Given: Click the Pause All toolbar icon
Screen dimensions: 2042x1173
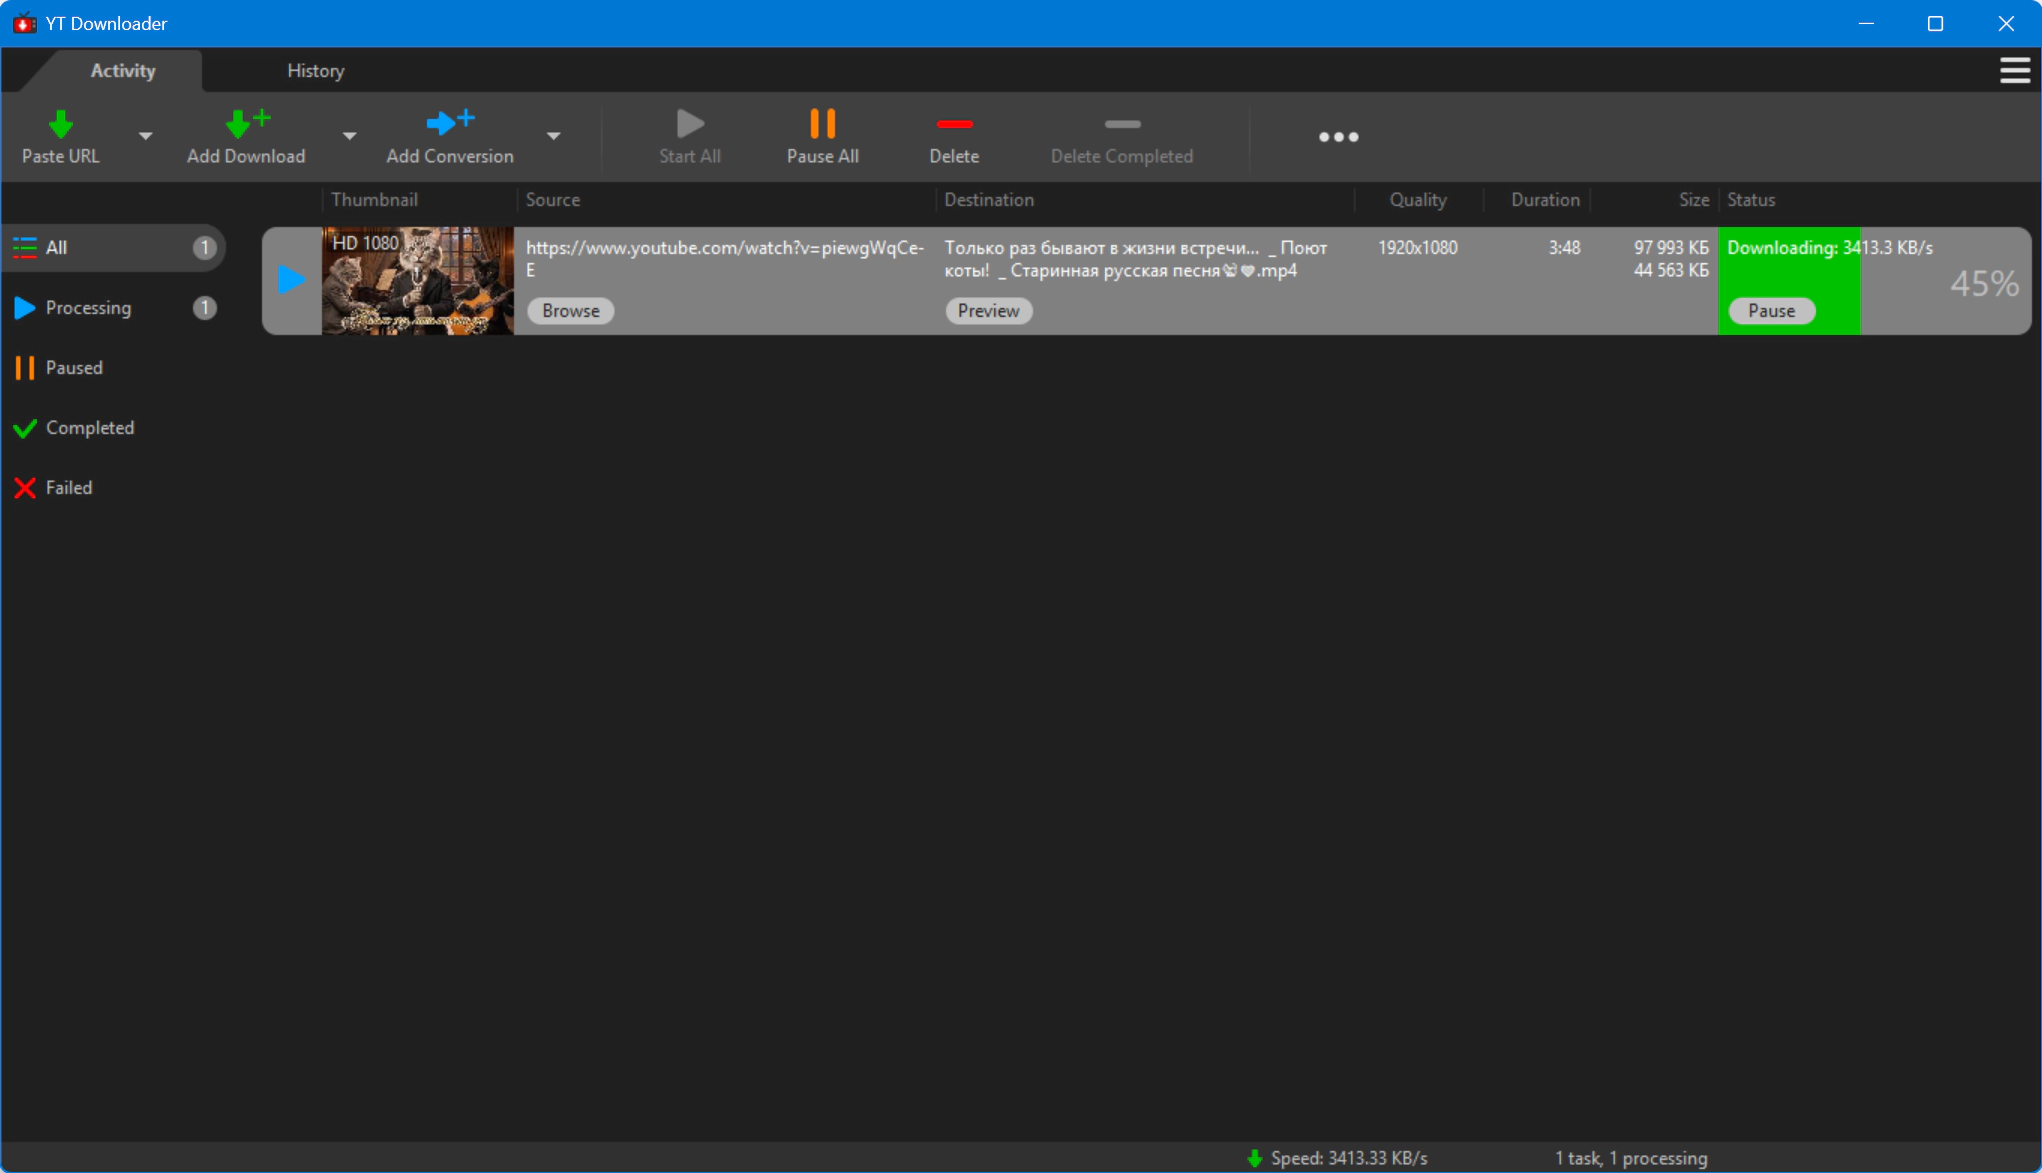Looking at the screenshot, I should pos(822,123).
